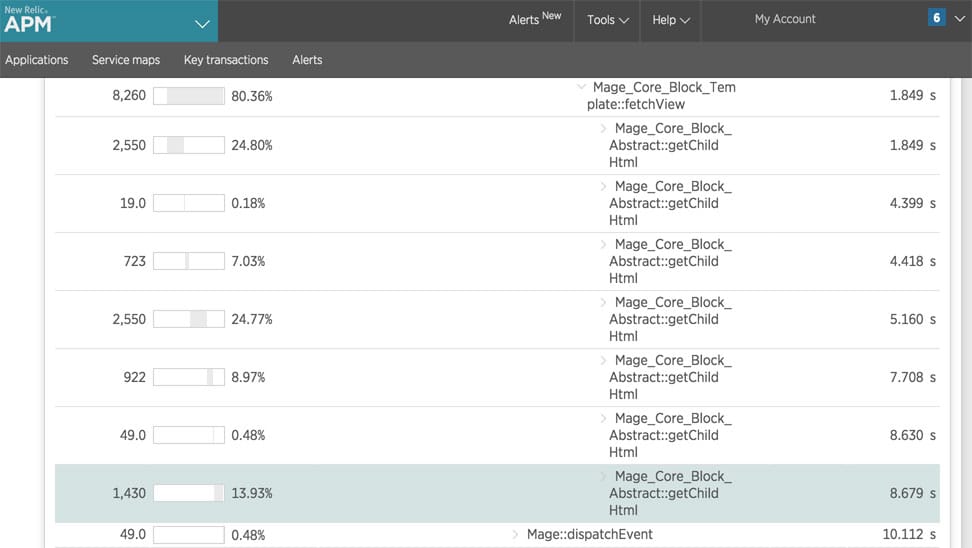The height and width of the screenshot is (548, 972).
Task: Open the APM product switcher chevron
Action: [x=202, y=24]
